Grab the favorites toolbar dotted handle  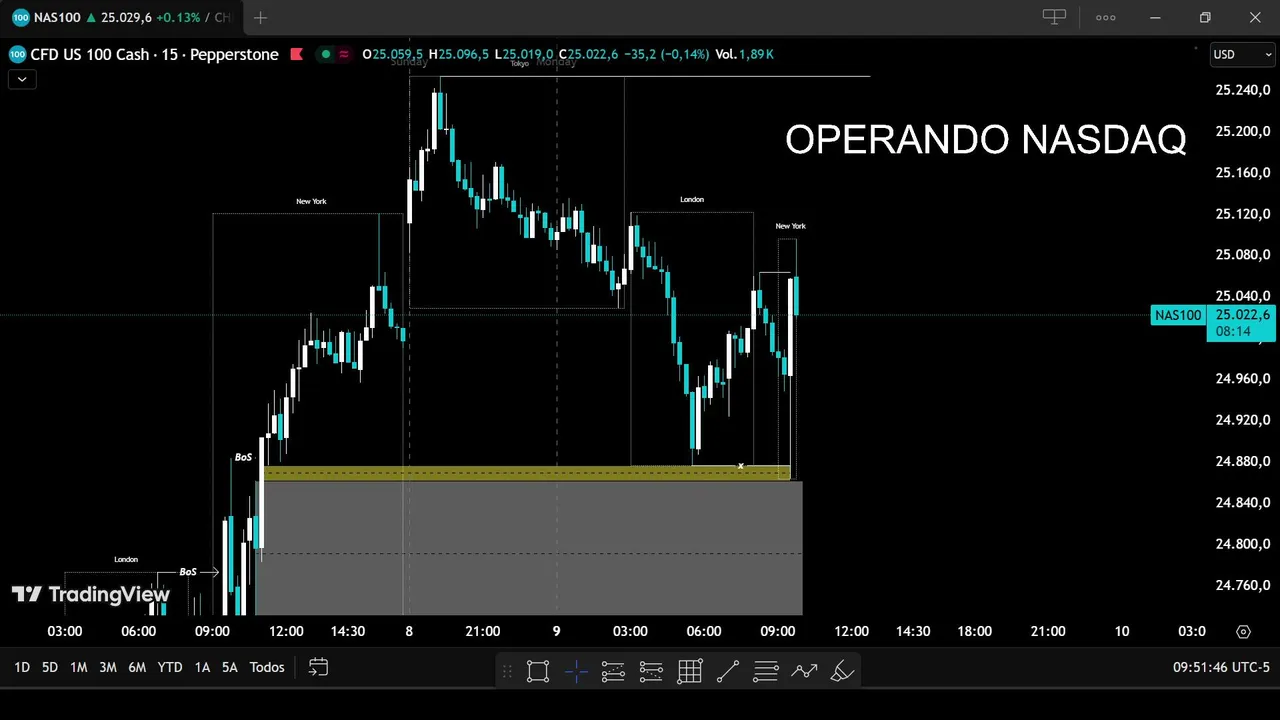coord(507,671)
